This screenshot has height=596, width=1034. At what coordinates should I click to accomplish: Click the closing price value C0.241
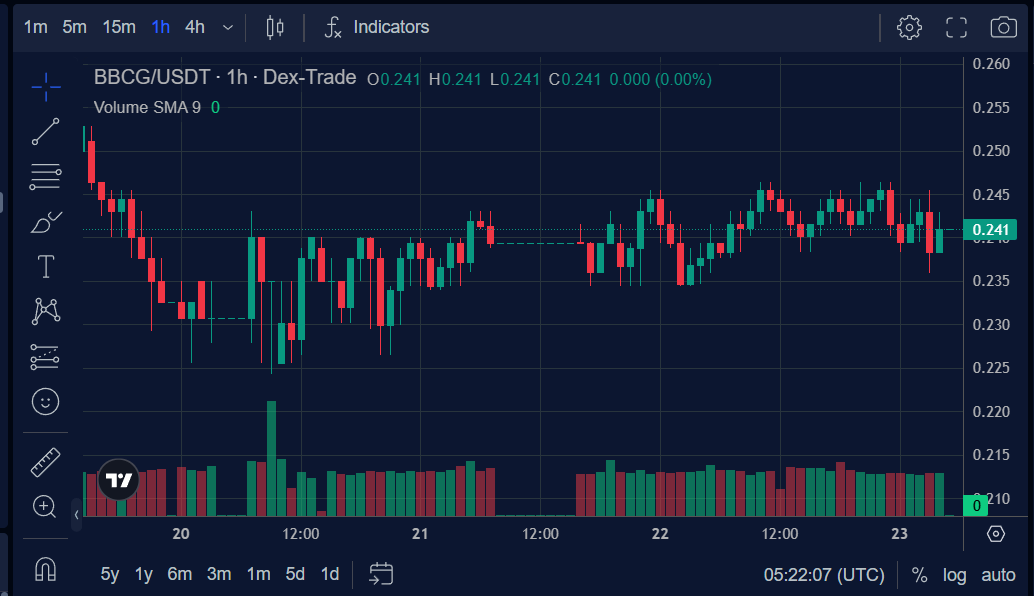click(575, 80)
